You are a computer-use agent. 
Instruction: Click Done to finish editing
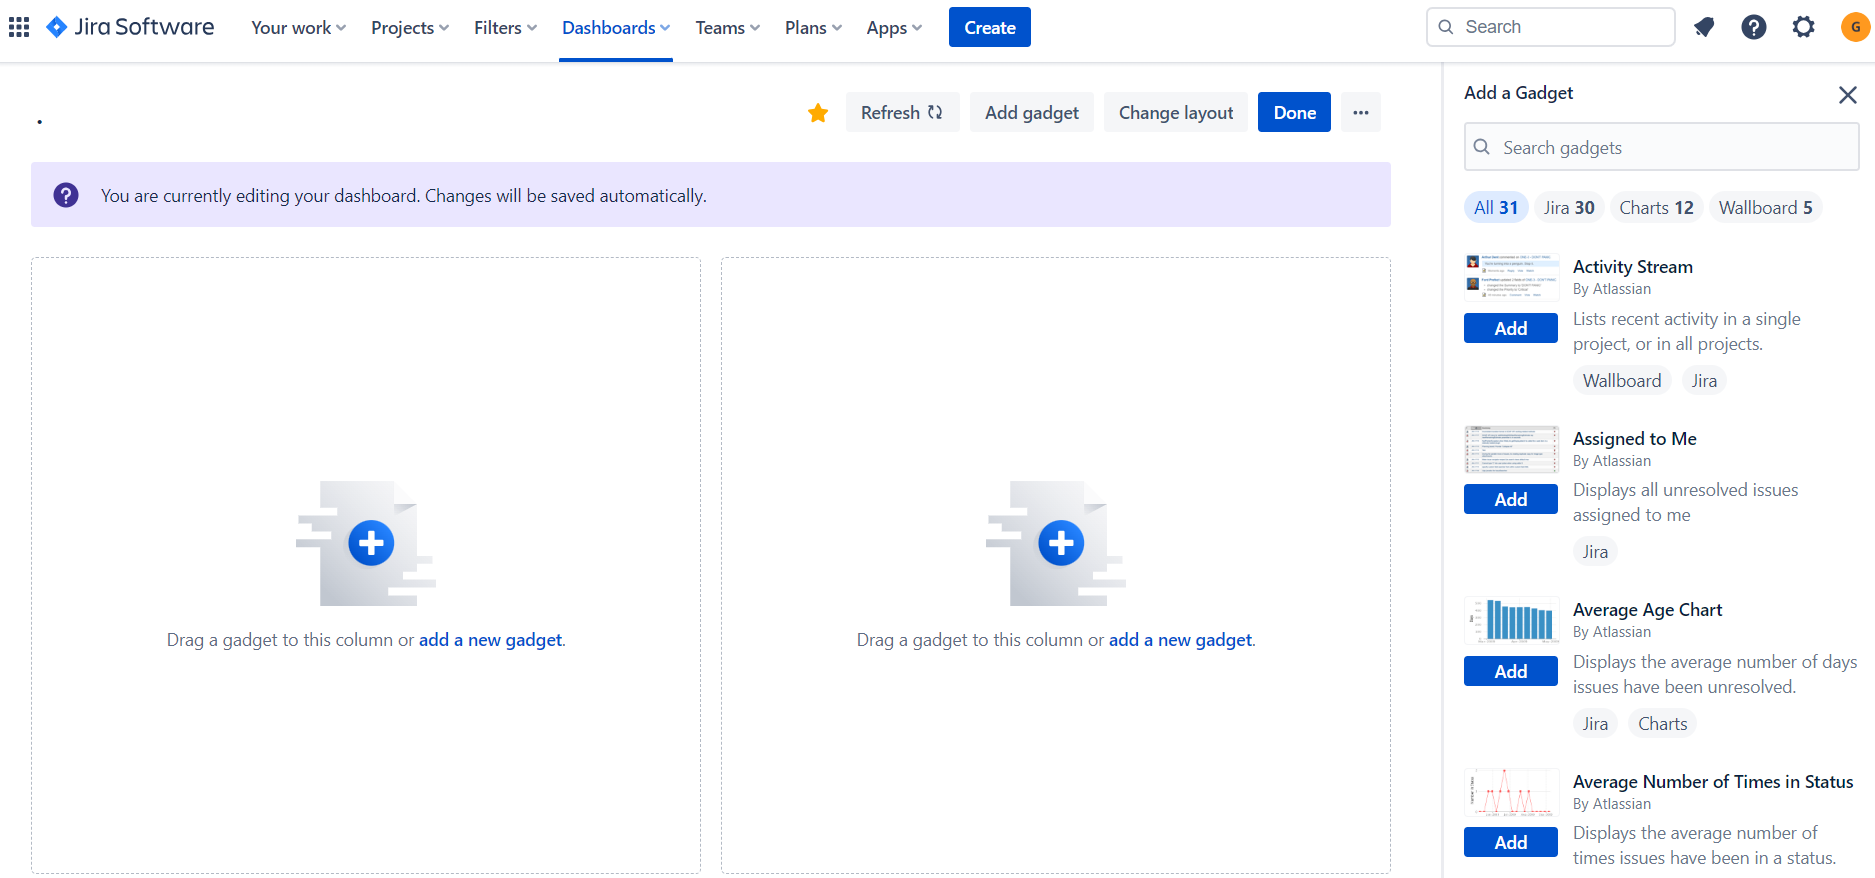coord(1294,112)
